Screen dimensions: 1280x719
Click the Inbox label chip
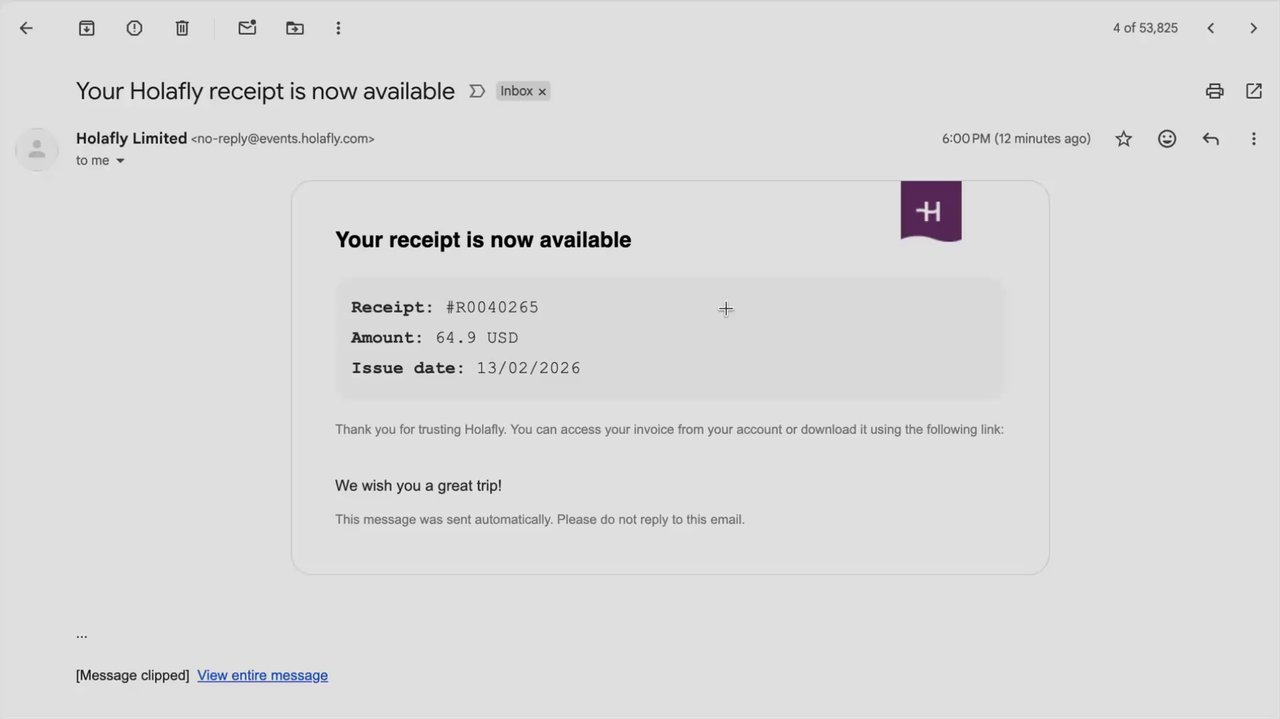(516, 91)
